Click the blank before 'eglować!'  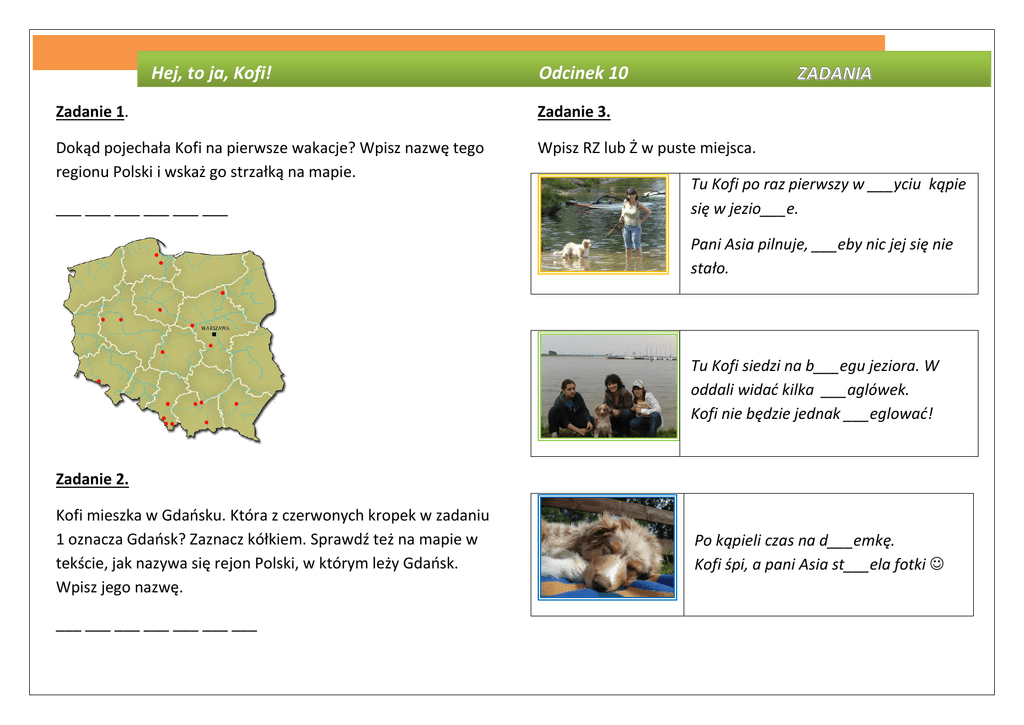856,414
